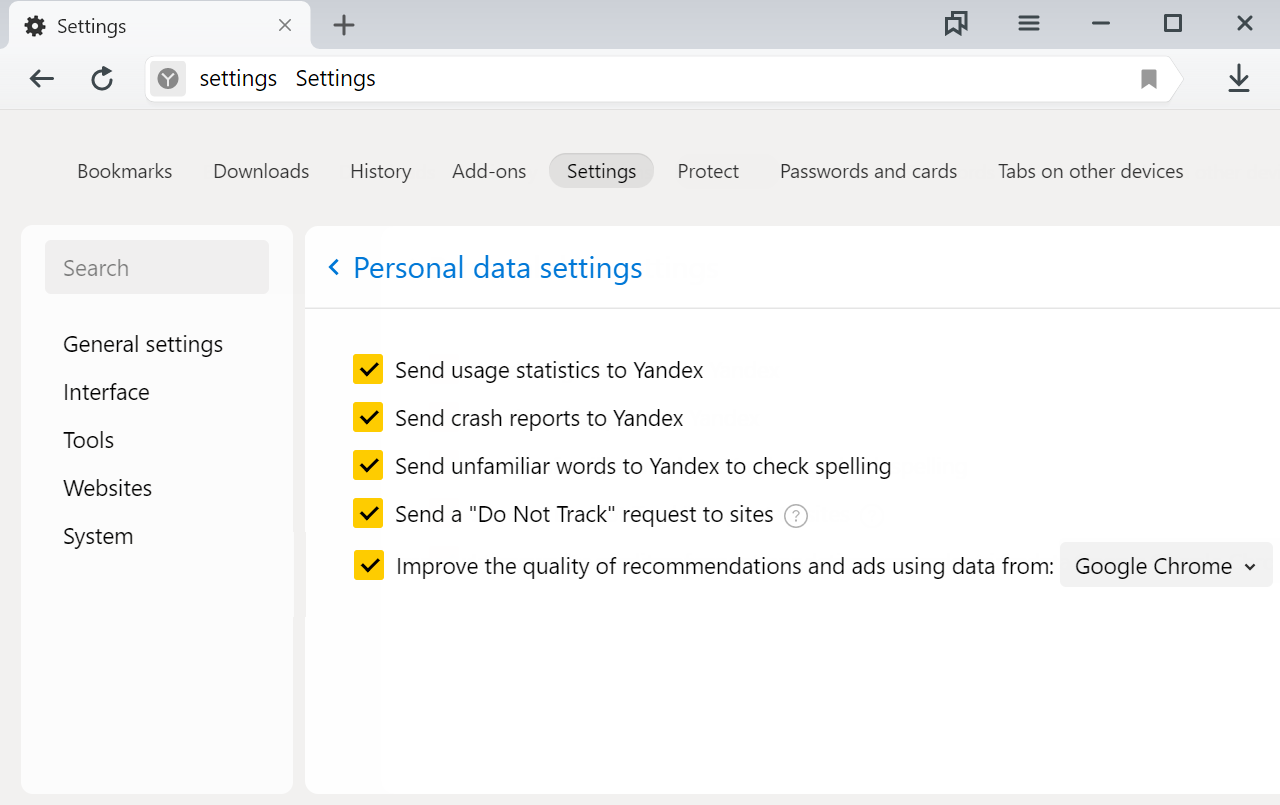
Task: Open the downloads arrow icon
Action: (1239, 79)
